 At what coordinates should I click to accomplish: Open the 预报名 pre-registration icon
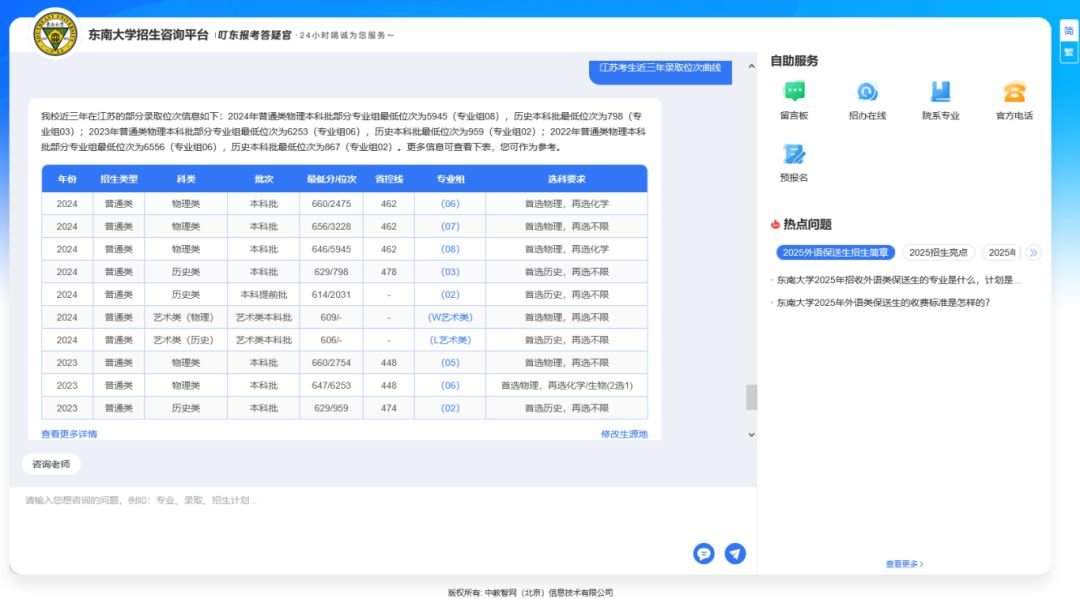click(794, 154)
